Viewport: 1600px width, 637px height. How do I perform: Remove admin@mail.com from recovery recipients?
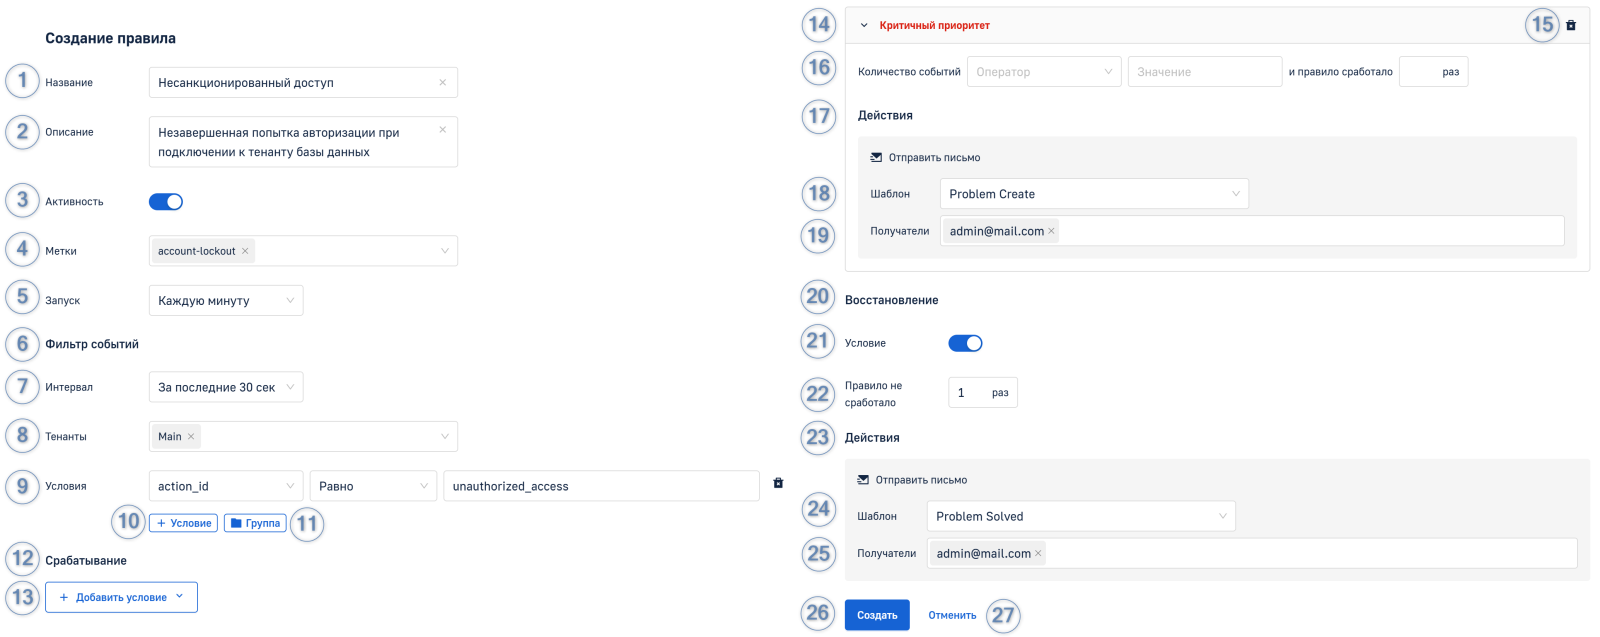pos(1038,554)
